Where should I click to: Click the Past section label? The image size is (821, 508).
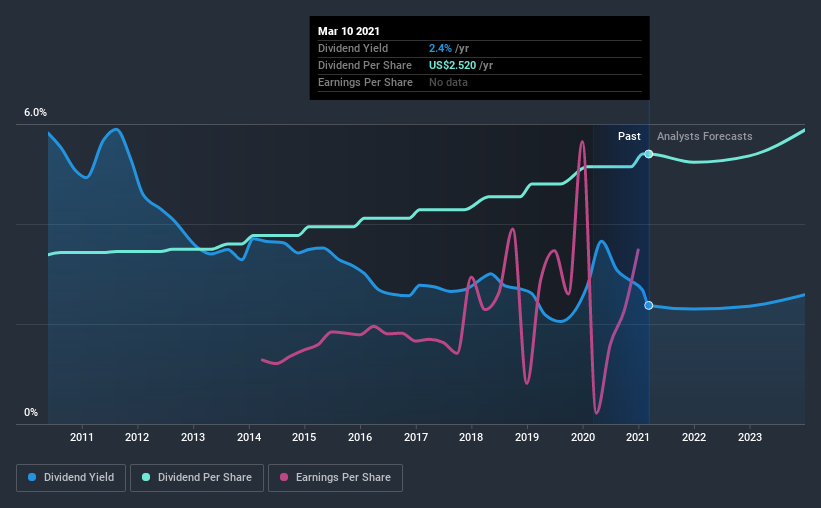(629, 136)
